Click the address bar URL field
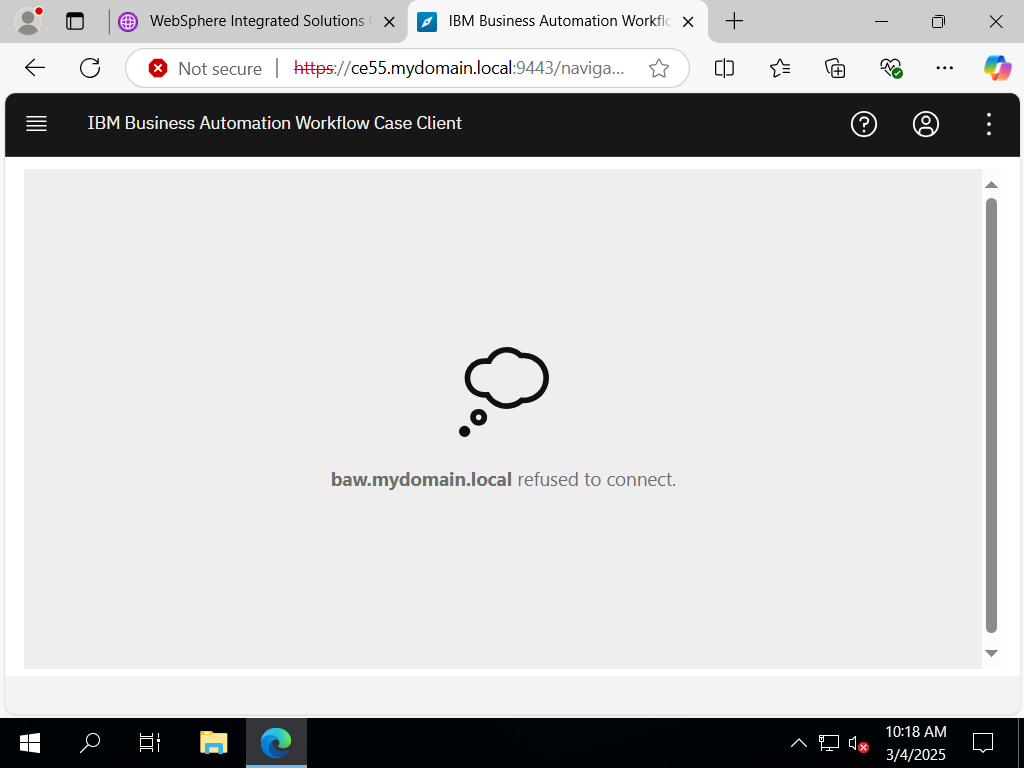 point(458,68)
